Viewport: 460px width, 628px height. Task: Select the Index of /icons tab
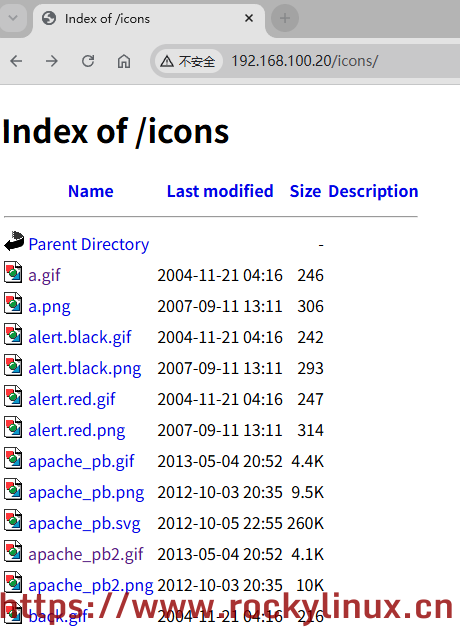coord(148,19)
